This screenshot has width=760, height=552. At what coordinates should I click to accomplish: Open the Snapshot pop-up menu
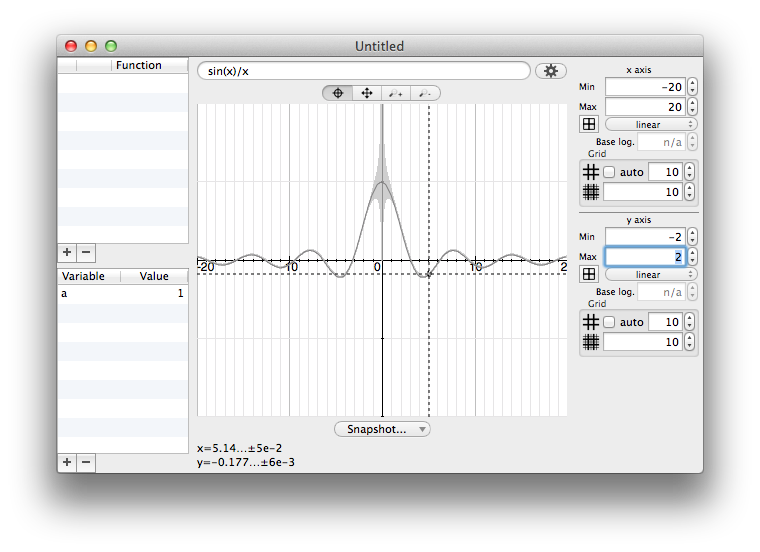(382, 429)
